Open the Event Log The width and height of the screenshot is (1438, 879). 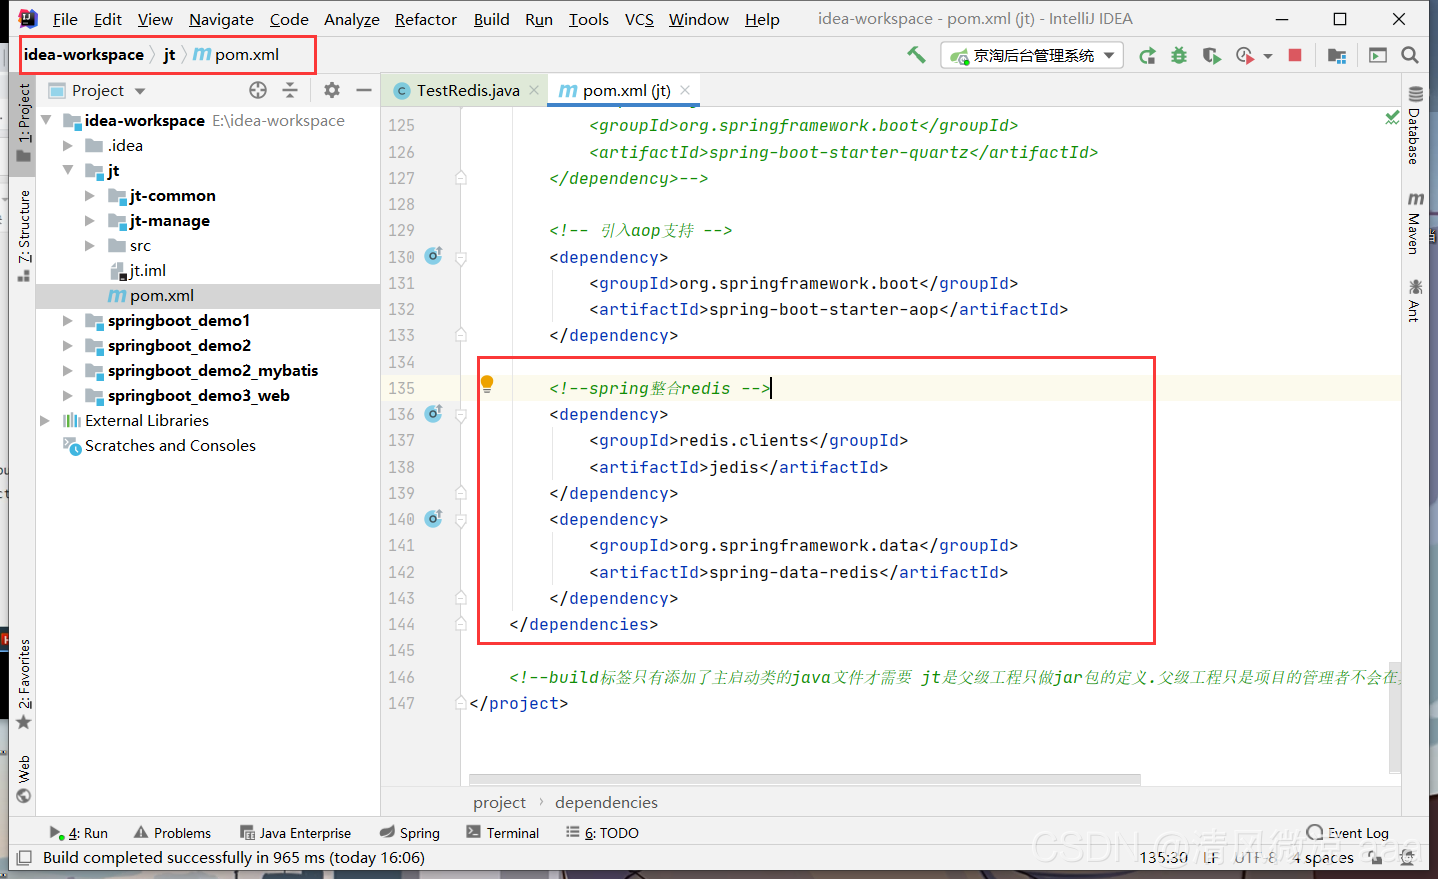coord(1348,832)
